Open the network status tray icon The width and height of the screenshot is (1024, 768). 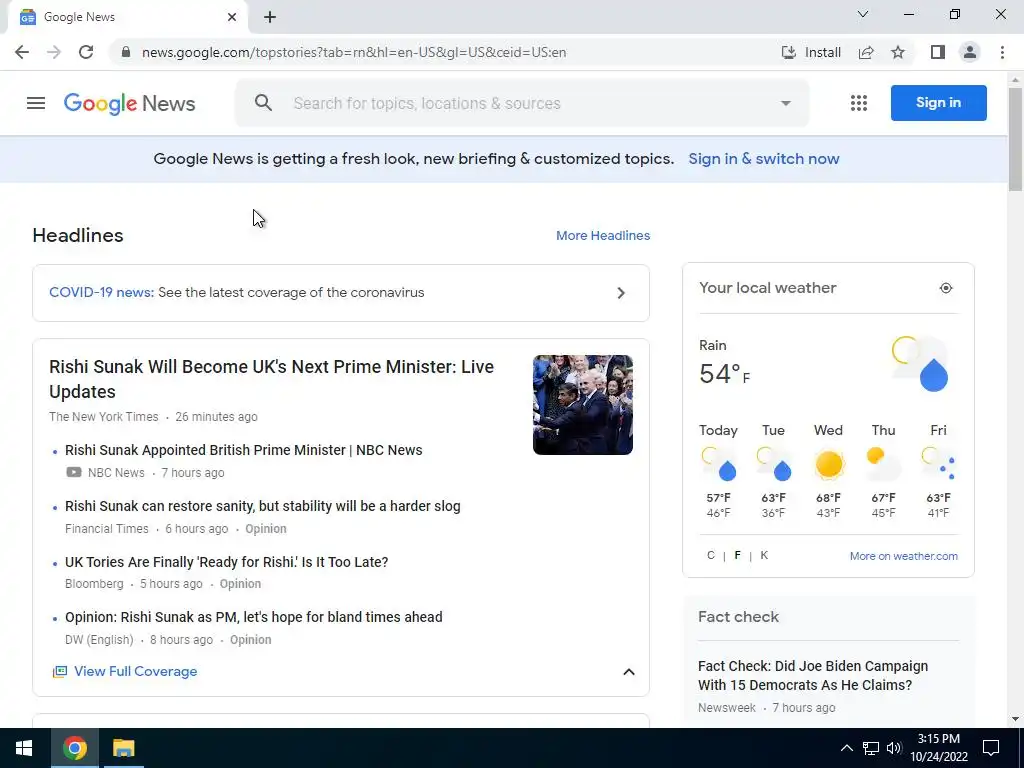[871, 748]
